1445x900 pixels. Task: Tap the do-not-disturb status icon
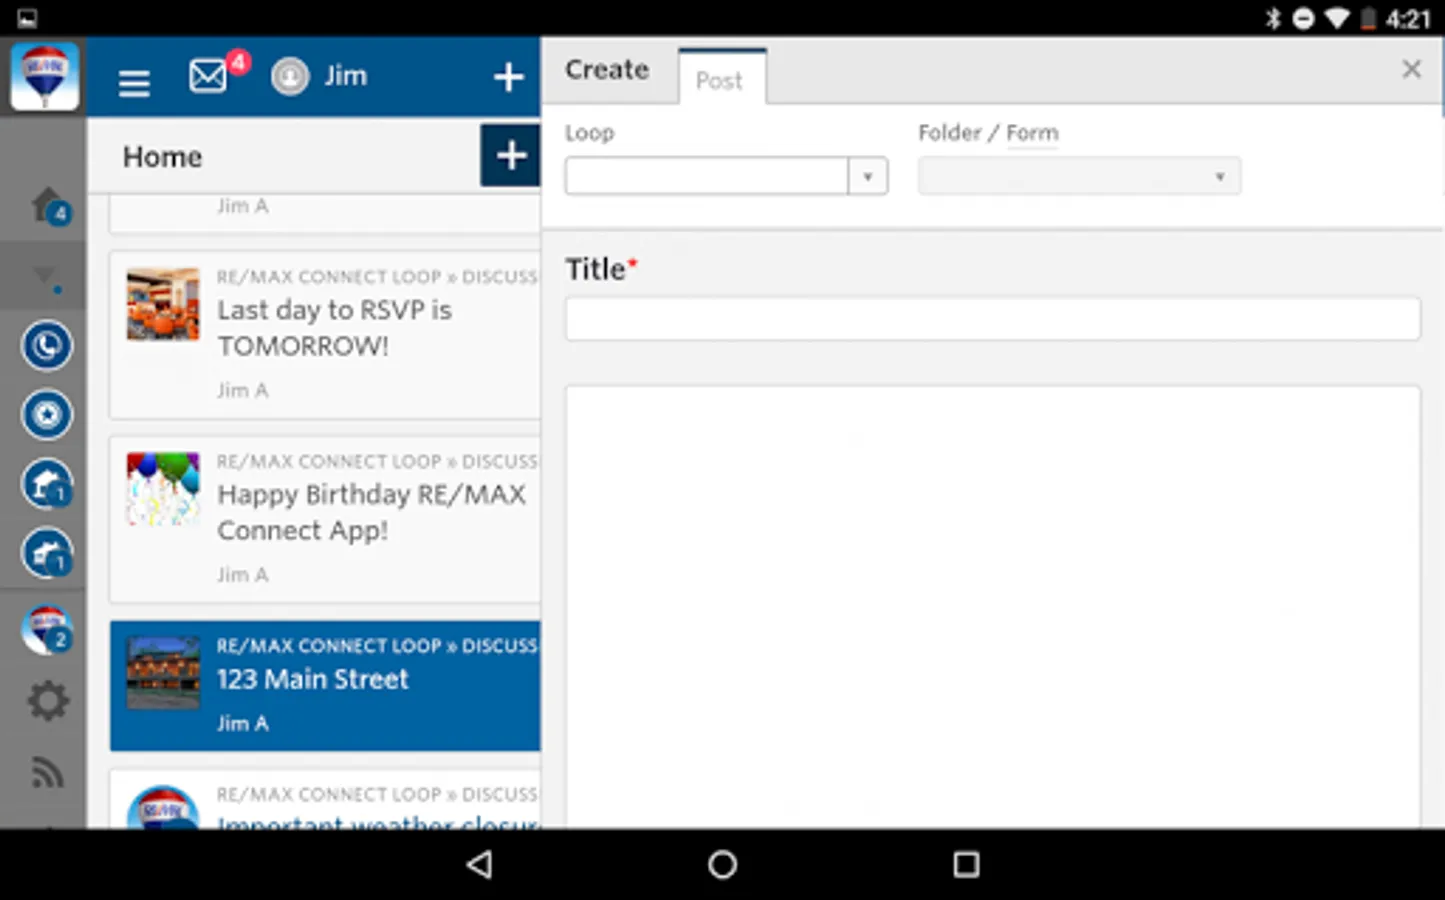tap(1303, 18)
